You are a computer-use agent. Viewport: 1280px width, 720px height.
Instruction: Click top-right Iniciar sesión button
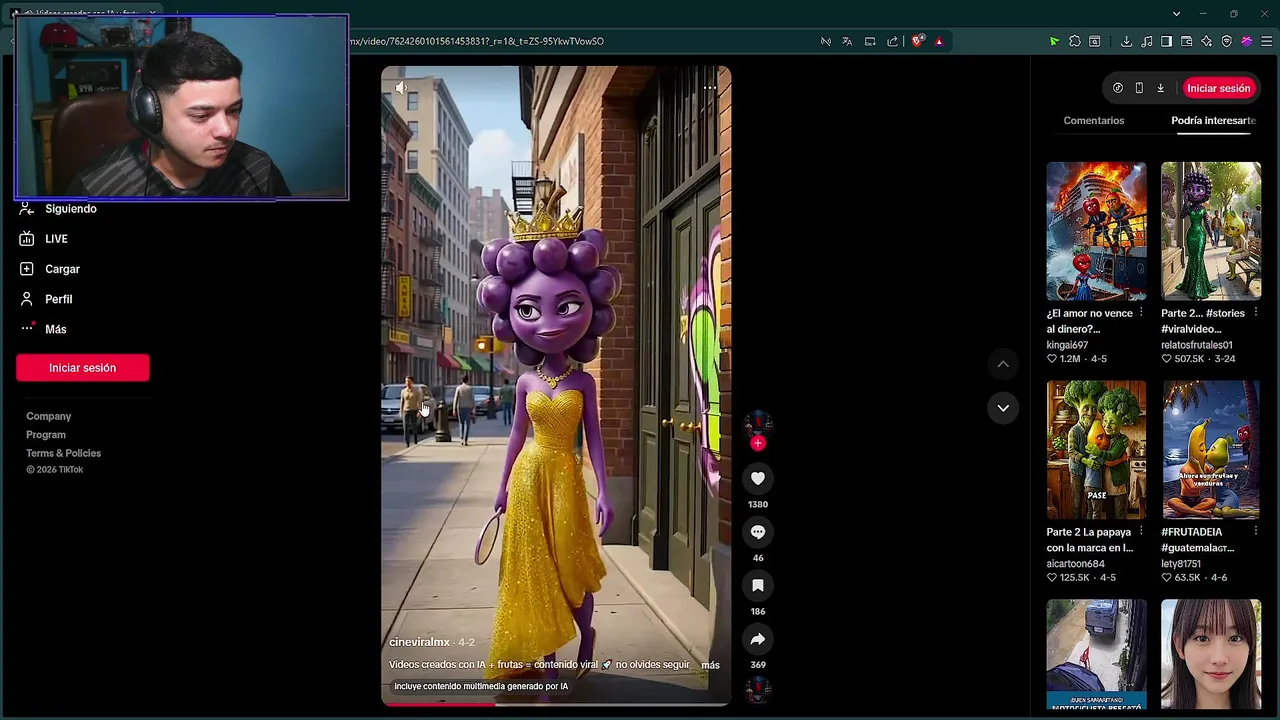(1218, 88)
